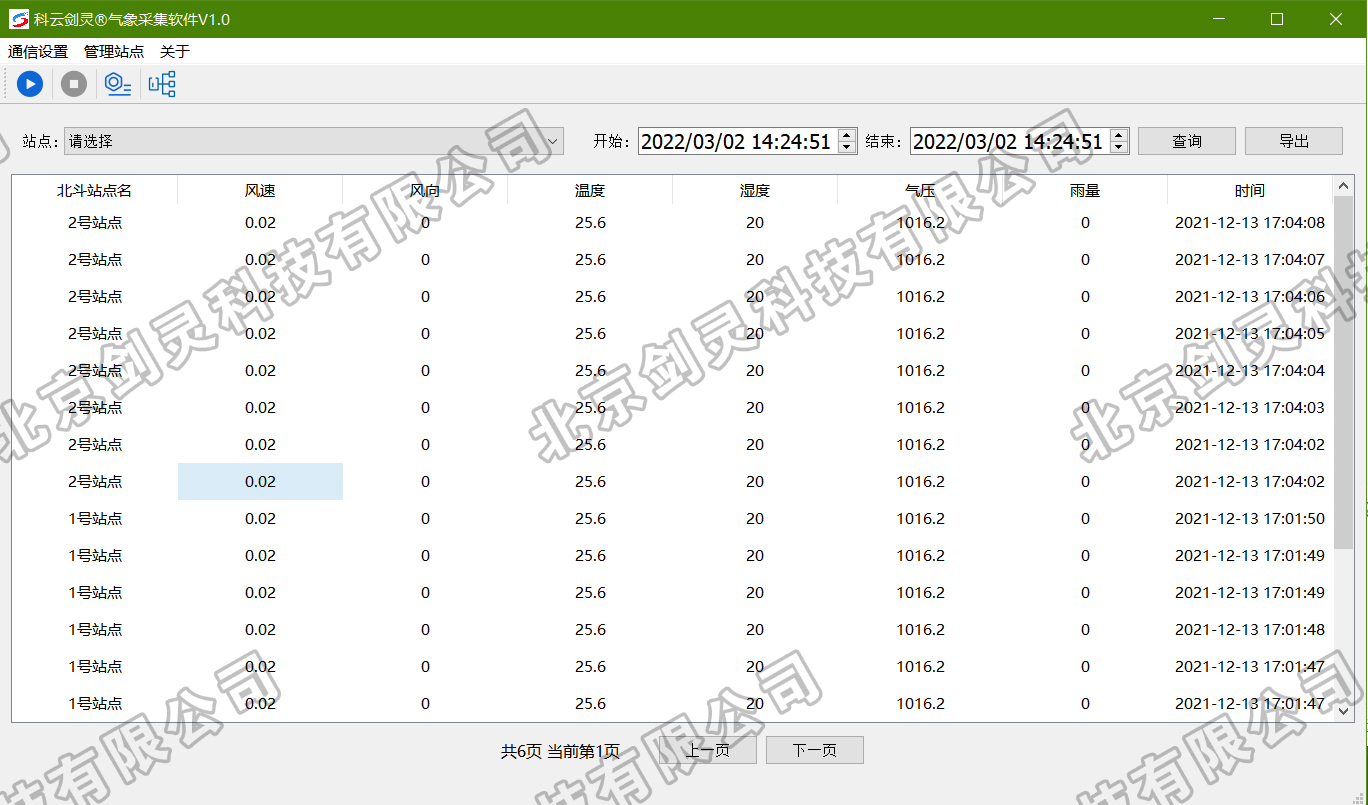Expand the 站点 请选择 dropdown
1368x805 pixels.
pyautogui.click(x=314, y=141)
